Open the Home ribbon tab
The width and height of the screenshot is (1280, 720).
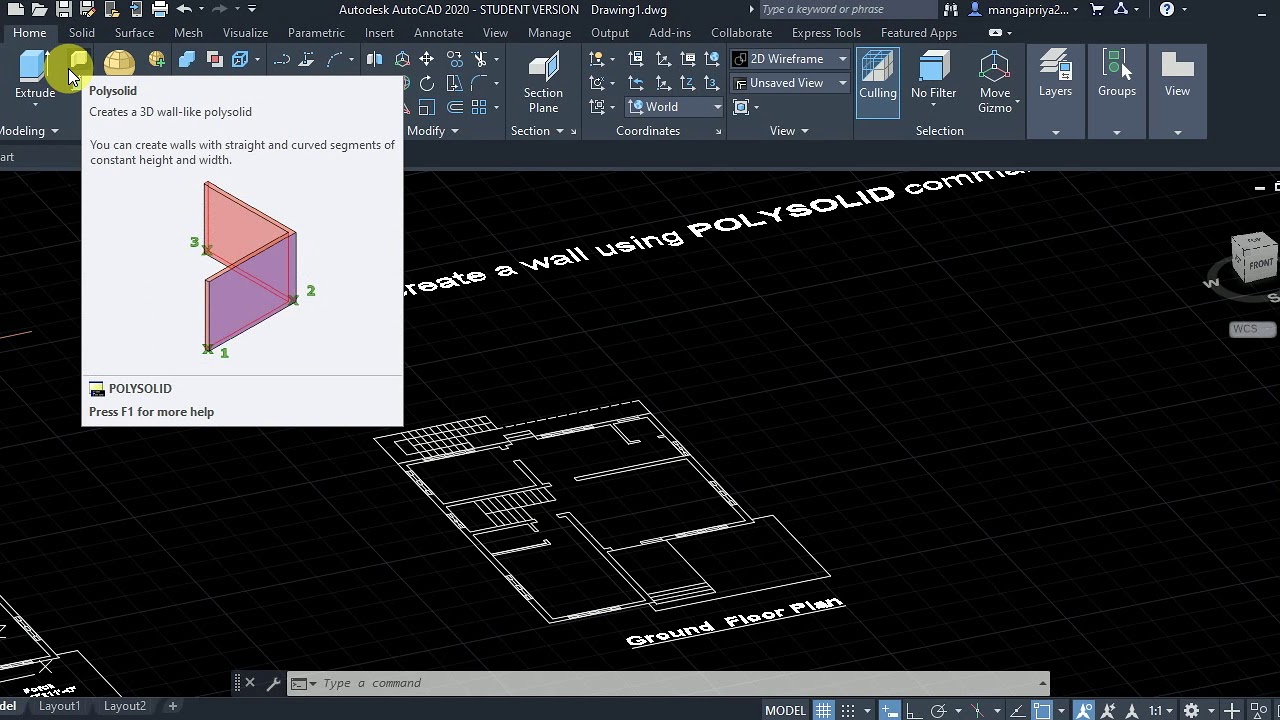tap(29, 33)
